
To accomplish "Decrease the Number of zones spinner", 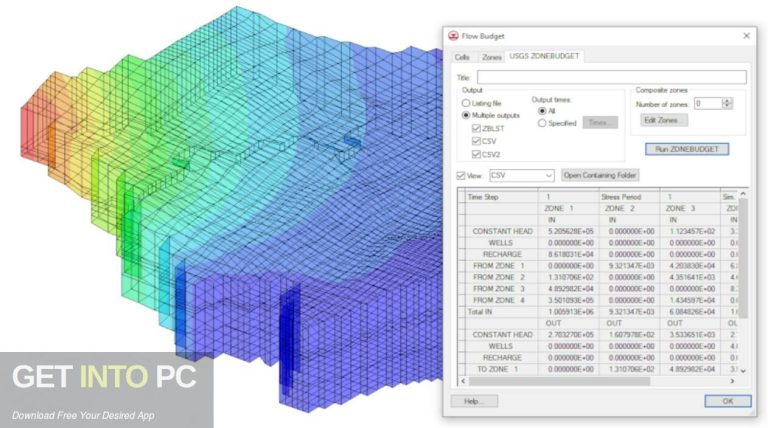I will pyautogui.click(x=727, y=106).
